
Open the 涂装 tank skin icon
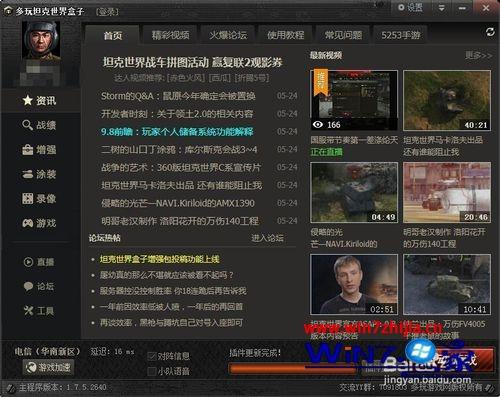39,174
